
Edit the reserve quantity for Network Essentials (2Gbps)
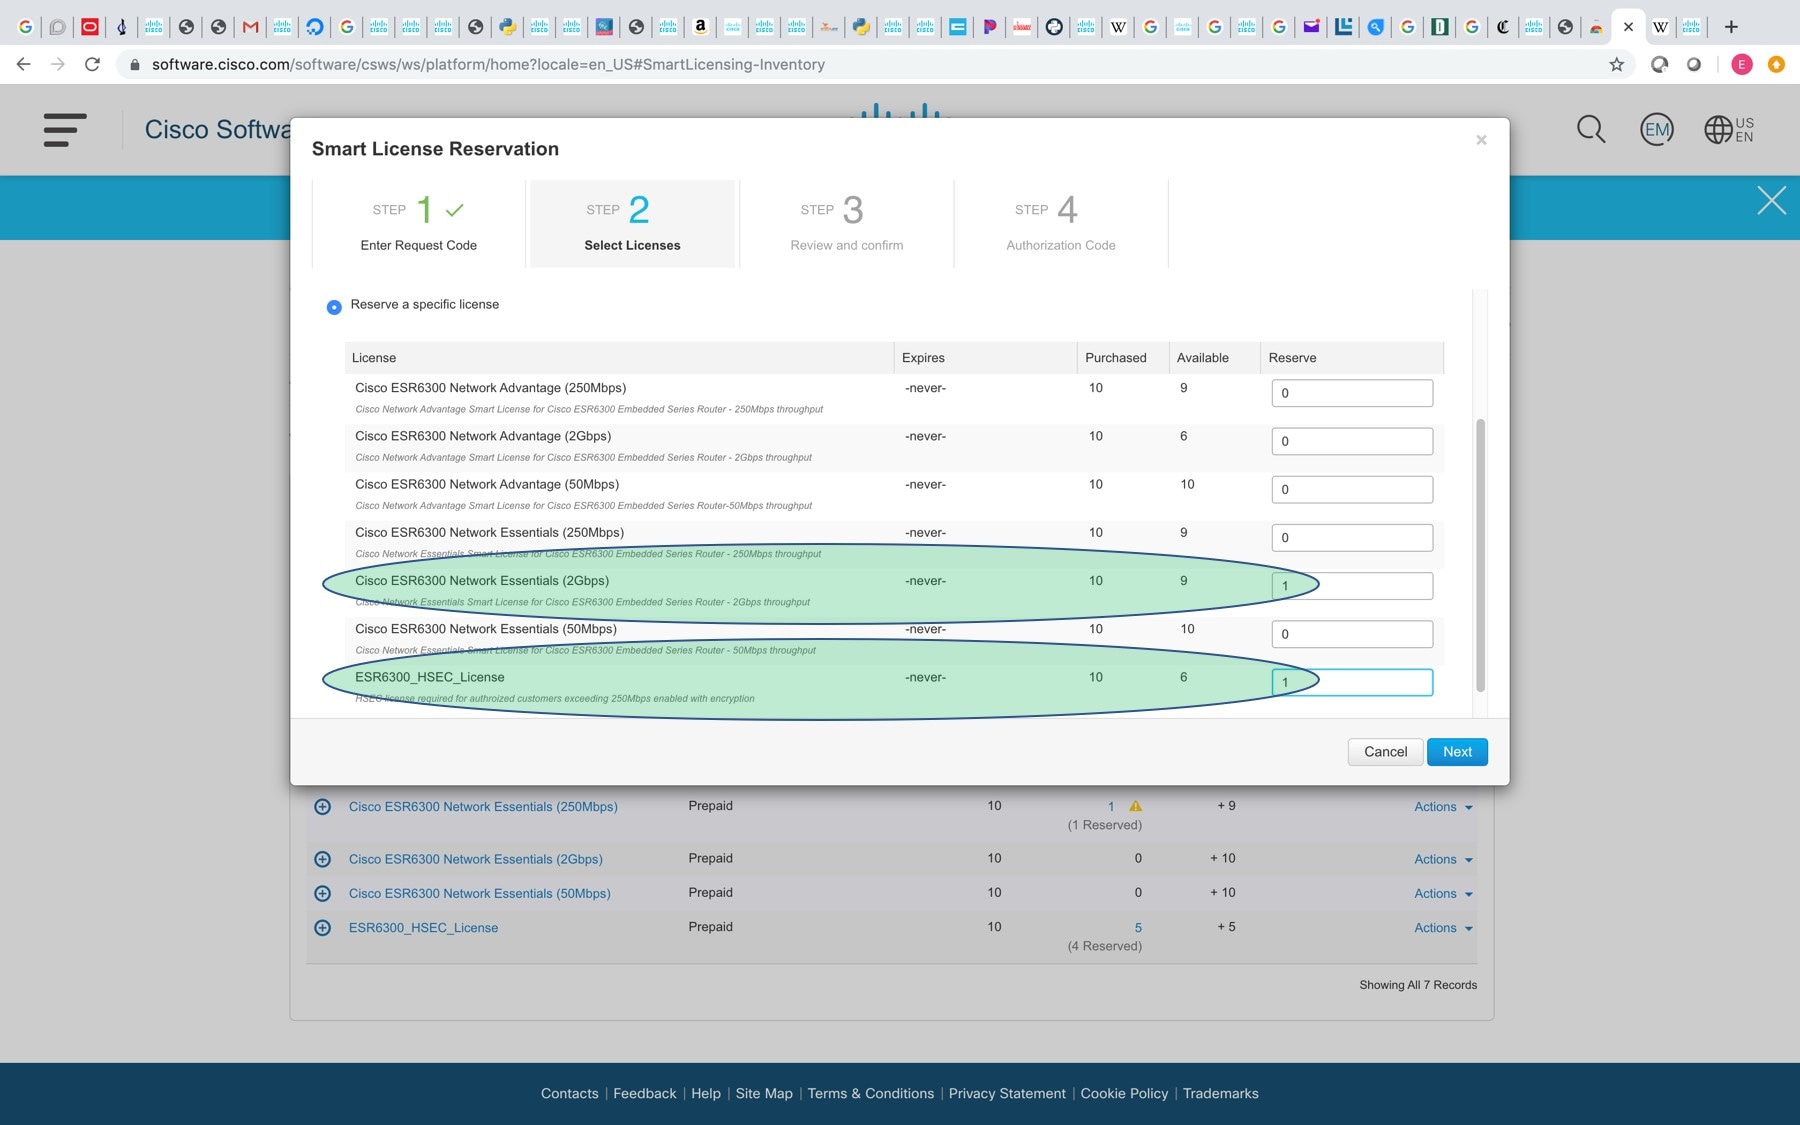tap(1352, 586)
